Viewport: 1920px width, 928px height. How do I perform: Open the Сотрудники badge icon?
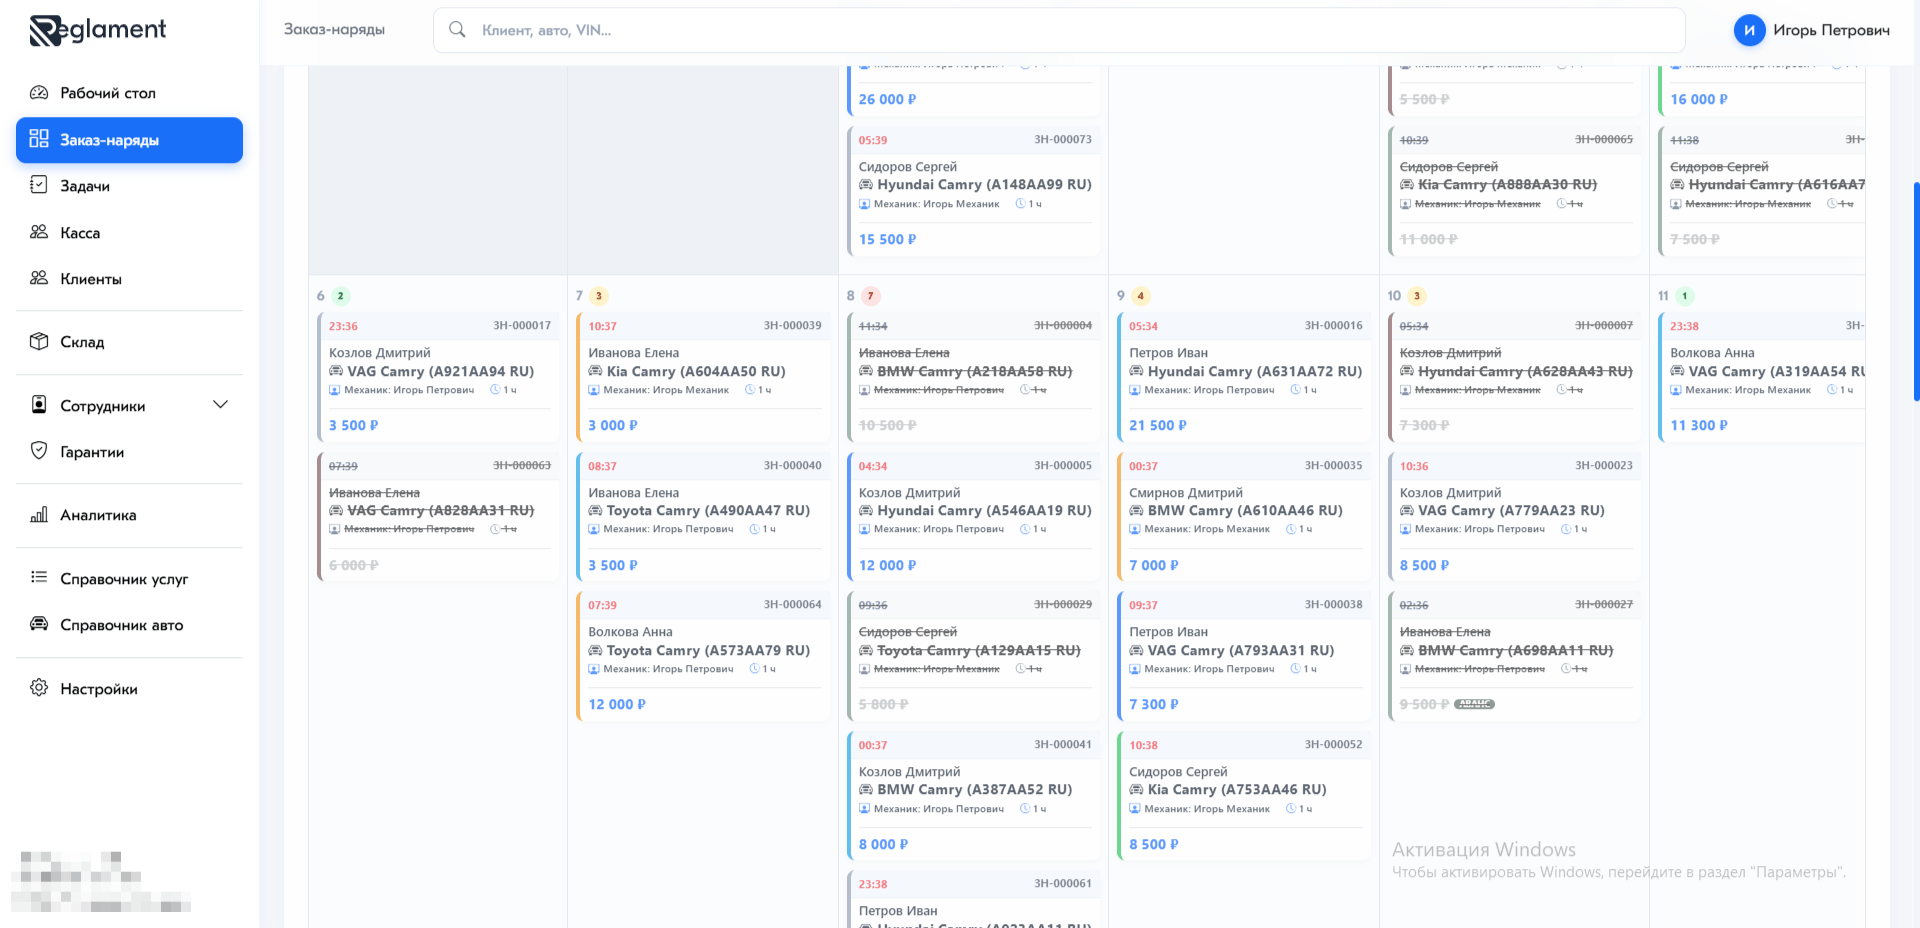coord(39,405)
